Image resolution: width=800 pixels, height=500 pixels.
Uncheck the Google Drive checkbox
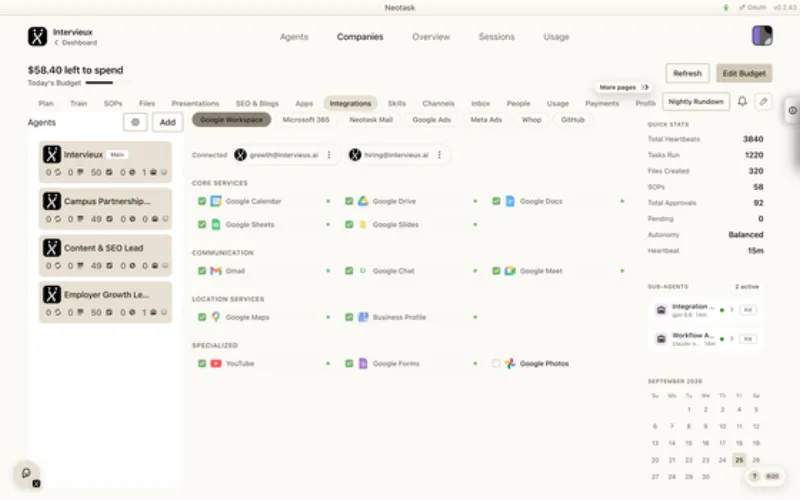pyautogui.click(x=349, y=201)
